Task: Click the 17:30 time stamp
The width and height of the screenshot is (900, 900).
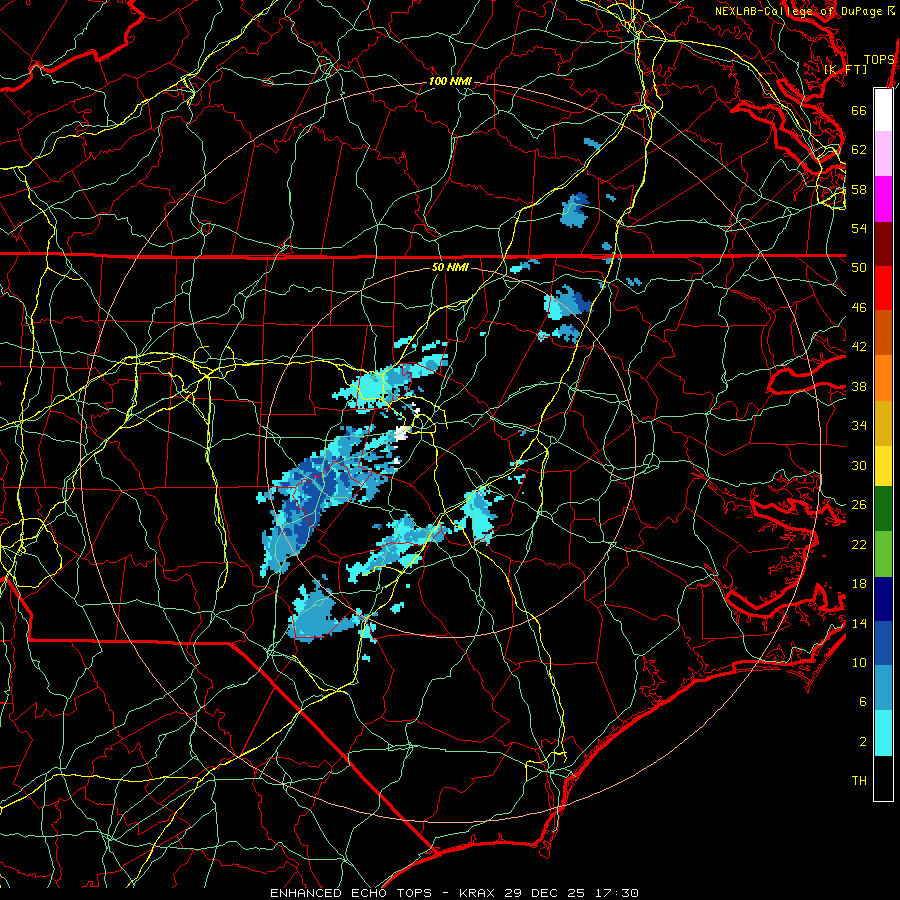Action: click(x=616, y=893)
